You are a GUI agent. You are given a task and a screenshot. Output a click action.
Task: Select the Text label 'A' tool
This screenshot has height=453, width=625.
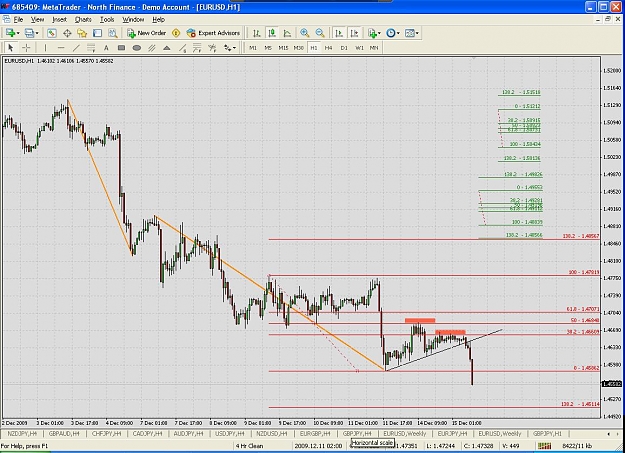coord(106,48)
